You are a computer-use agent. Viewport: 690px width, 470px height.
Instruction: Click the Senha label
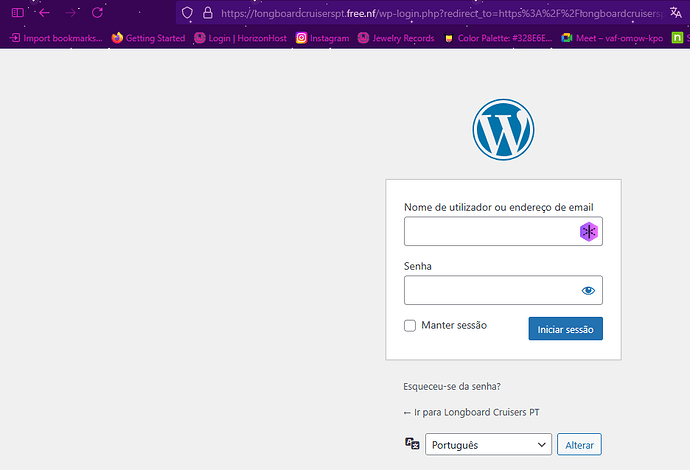(x=418, y=266)
